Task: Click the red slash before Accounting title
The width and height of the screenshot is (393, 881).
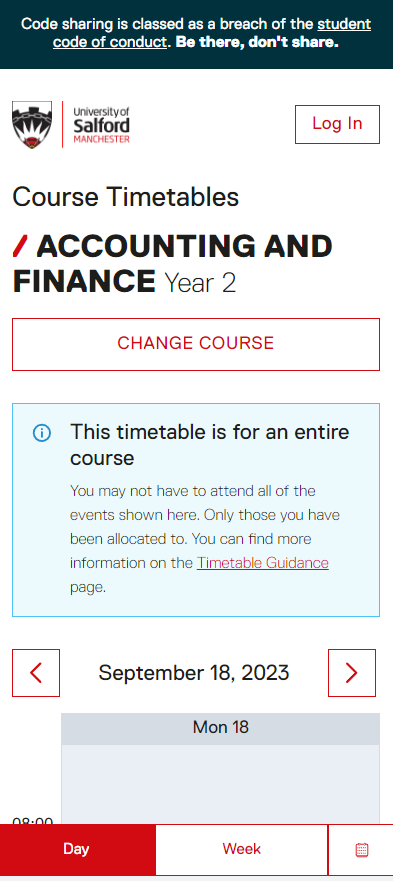Action: coord(20,247)
